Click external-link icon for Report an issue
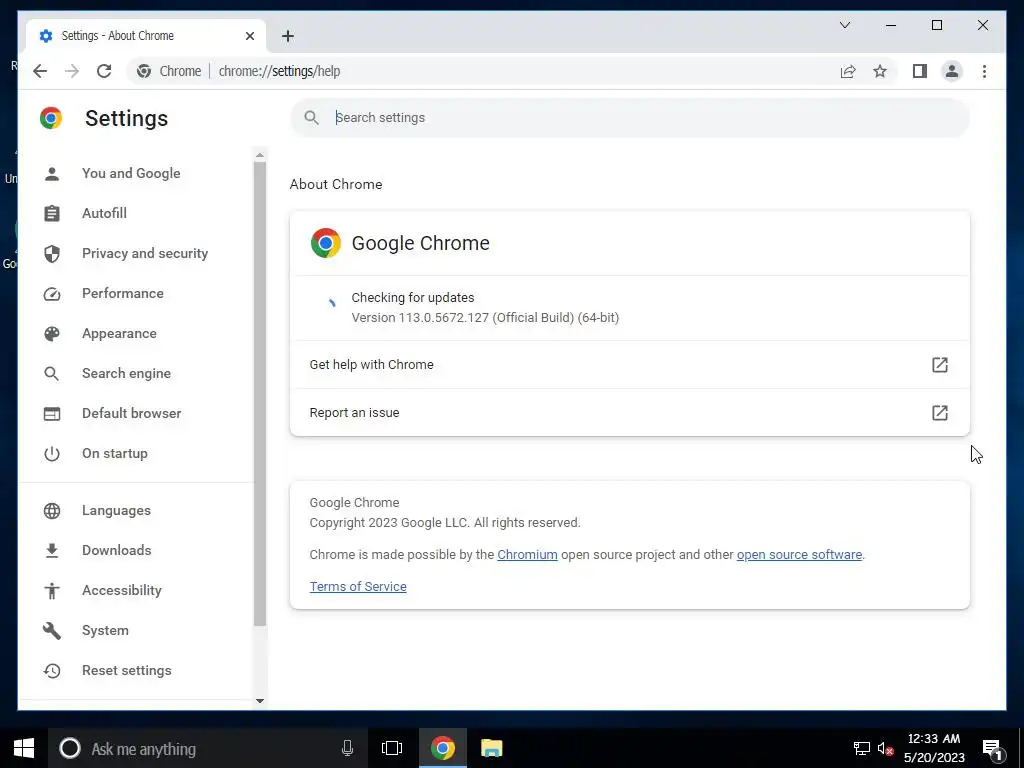 939,413
